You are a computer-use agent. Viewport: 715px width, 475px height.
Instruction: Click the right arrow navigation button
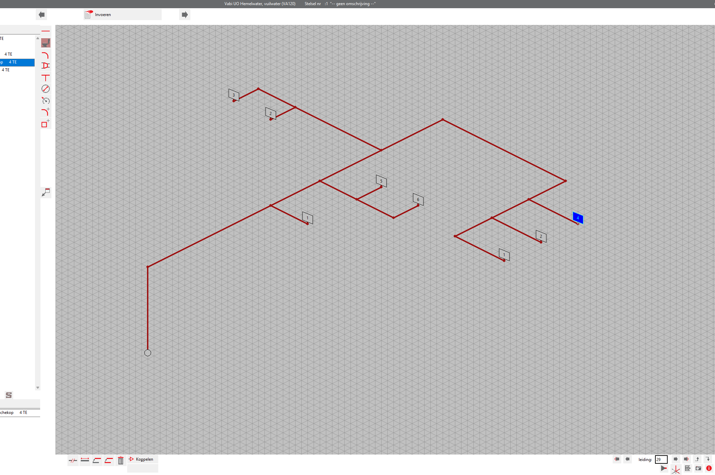point(184,15)
